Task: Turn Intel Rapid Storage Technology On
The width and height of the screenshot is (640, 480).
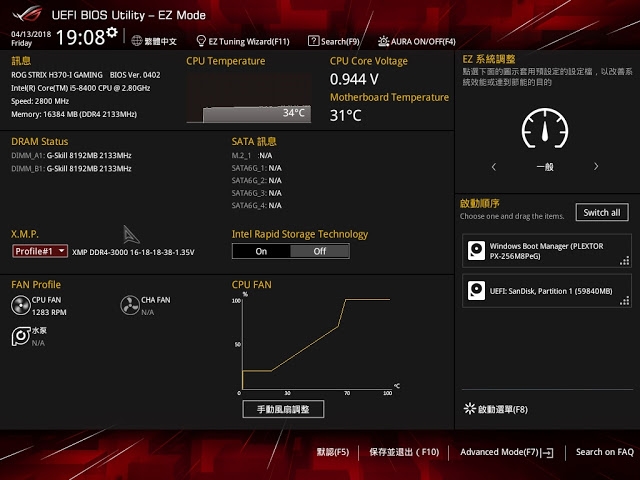Action: [x=261, y=251]
